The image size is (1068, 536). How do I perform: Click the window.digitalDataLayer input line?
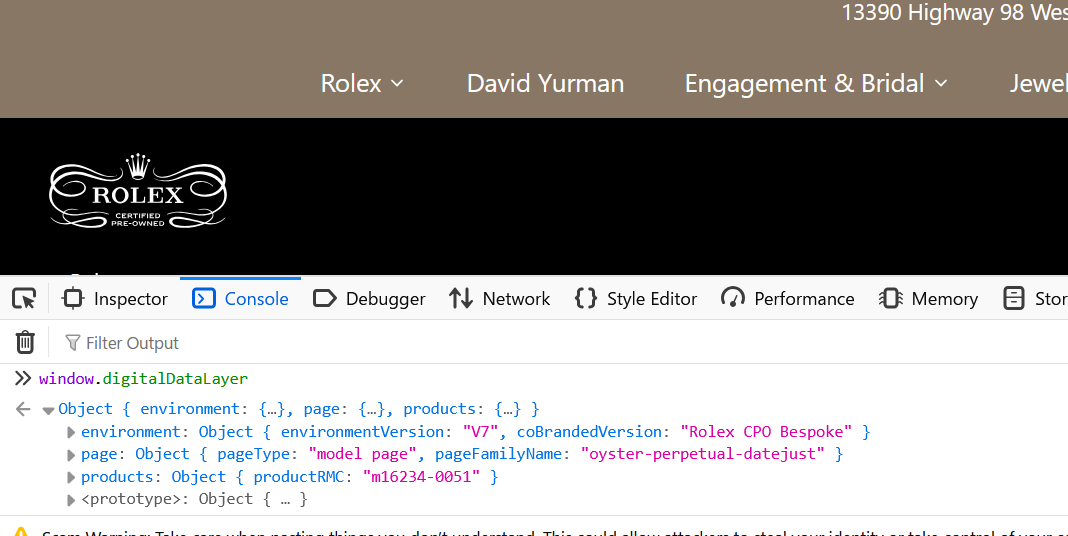(x=143, y=379)
